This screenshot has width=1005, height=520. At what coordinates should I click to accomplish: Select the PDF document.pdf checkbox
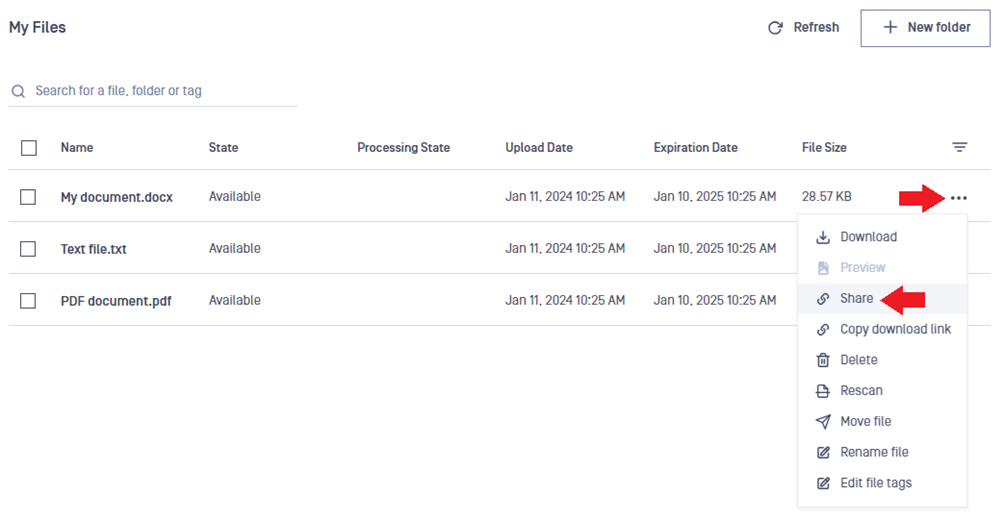click(x=28, y=301)
